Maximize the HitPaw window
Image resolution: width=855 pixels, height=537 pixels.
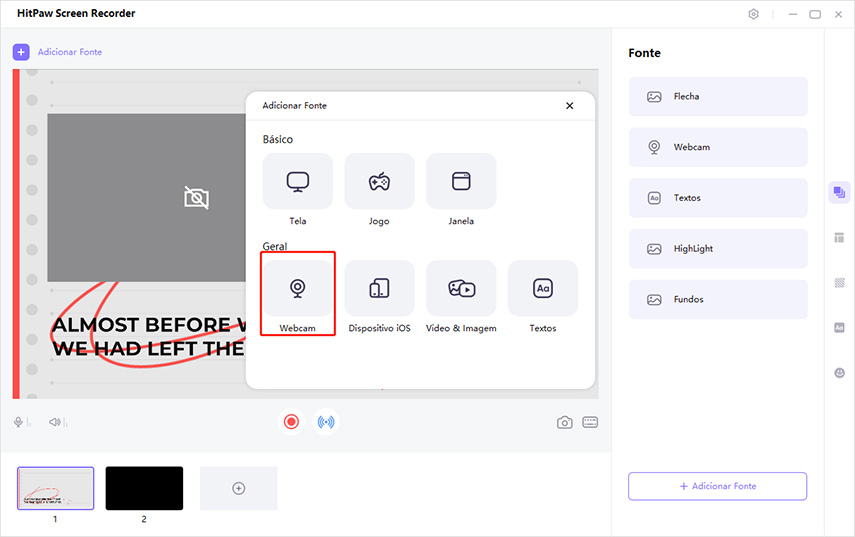pyautogui.click(x=815, y=14)
